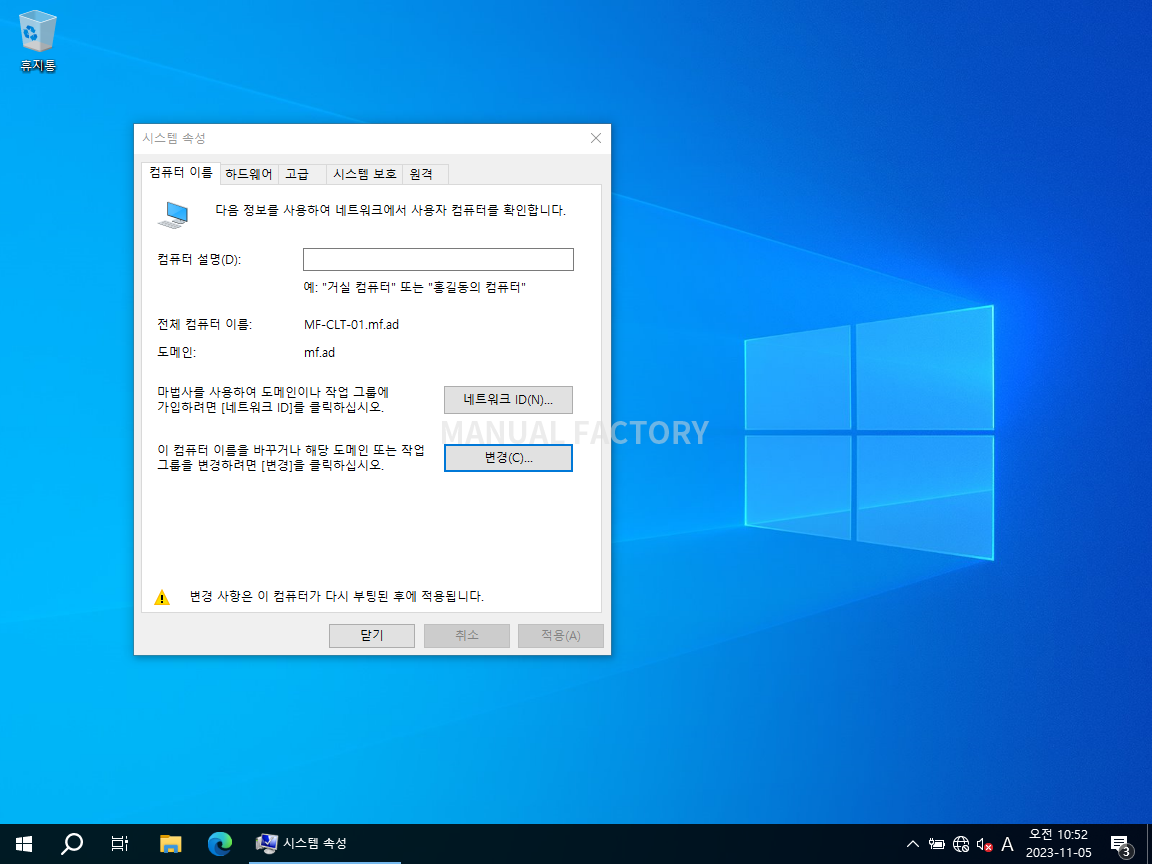Open the Recycle Bin (휴지통) desktop icon
The image size is (1152, 864).
point(37,40)
